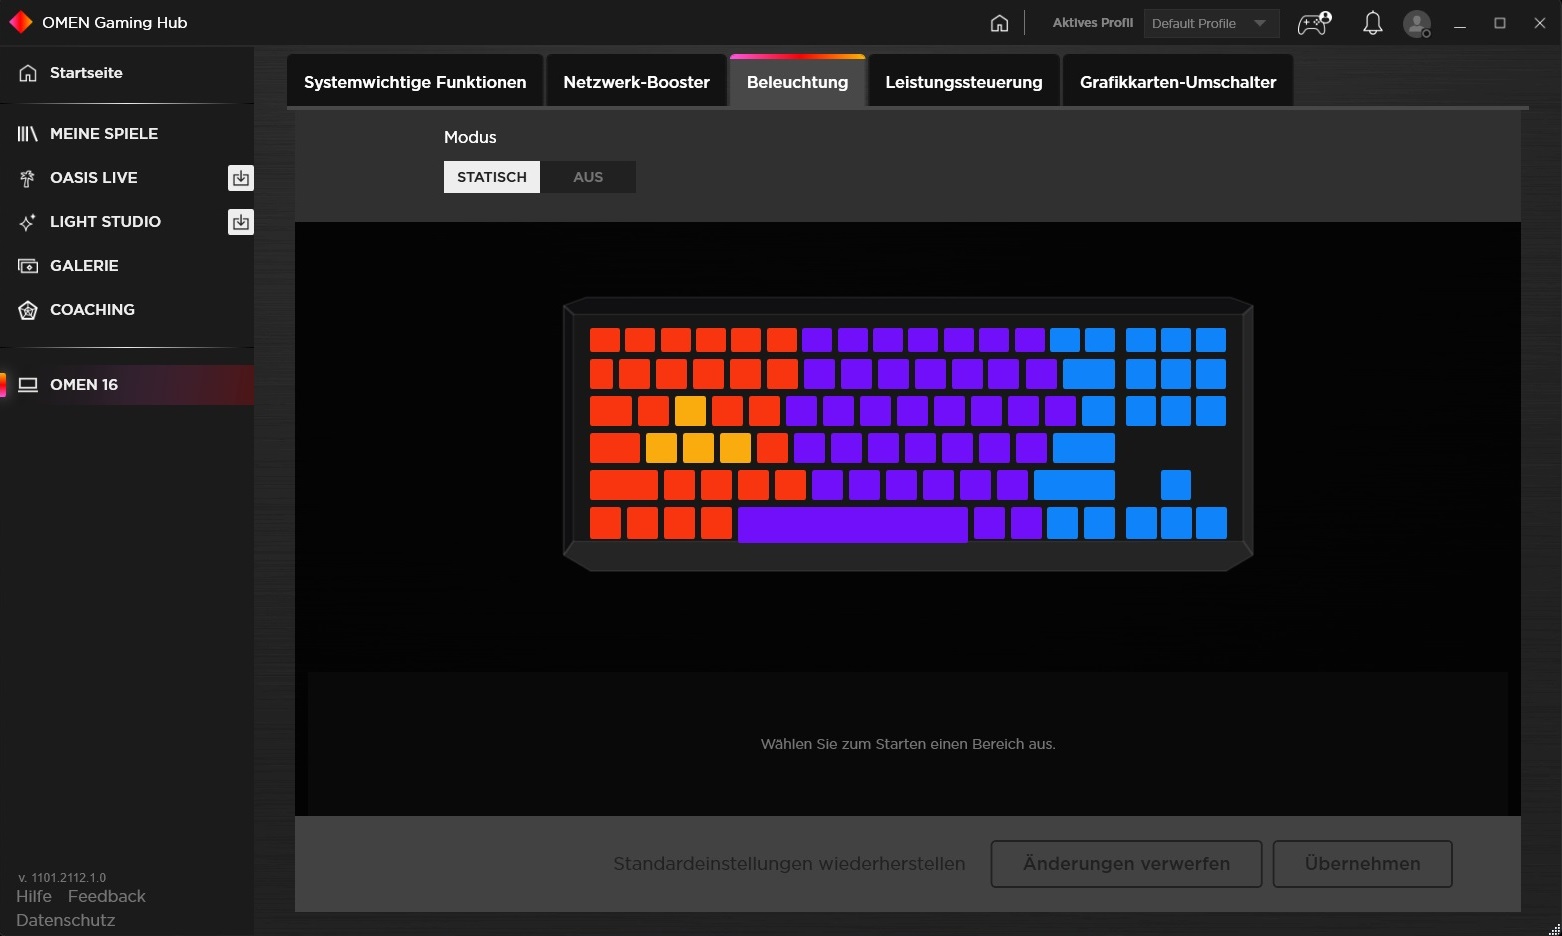The width and height of the screenshot is (1562, 936).
Task: Click the OMEN logo diamond icon
Action: tap(20, 22)
